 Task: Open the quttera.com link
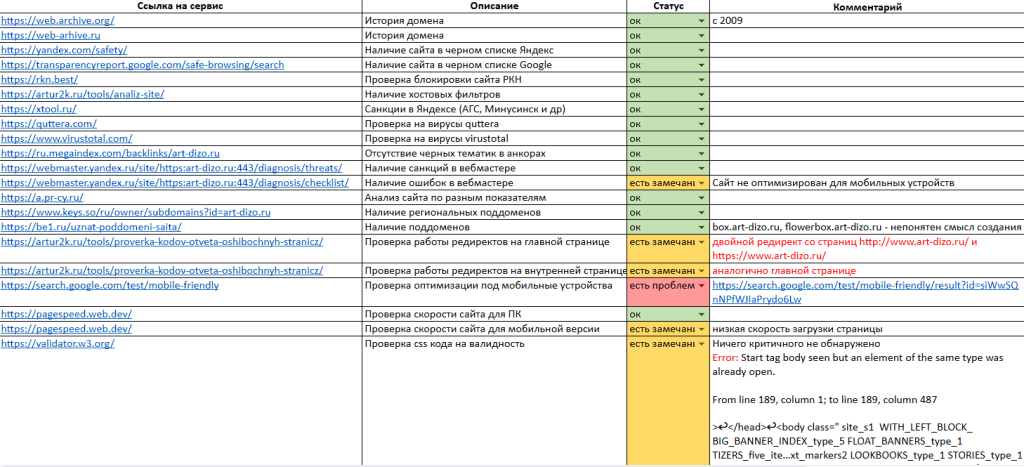tap(48, 123)
